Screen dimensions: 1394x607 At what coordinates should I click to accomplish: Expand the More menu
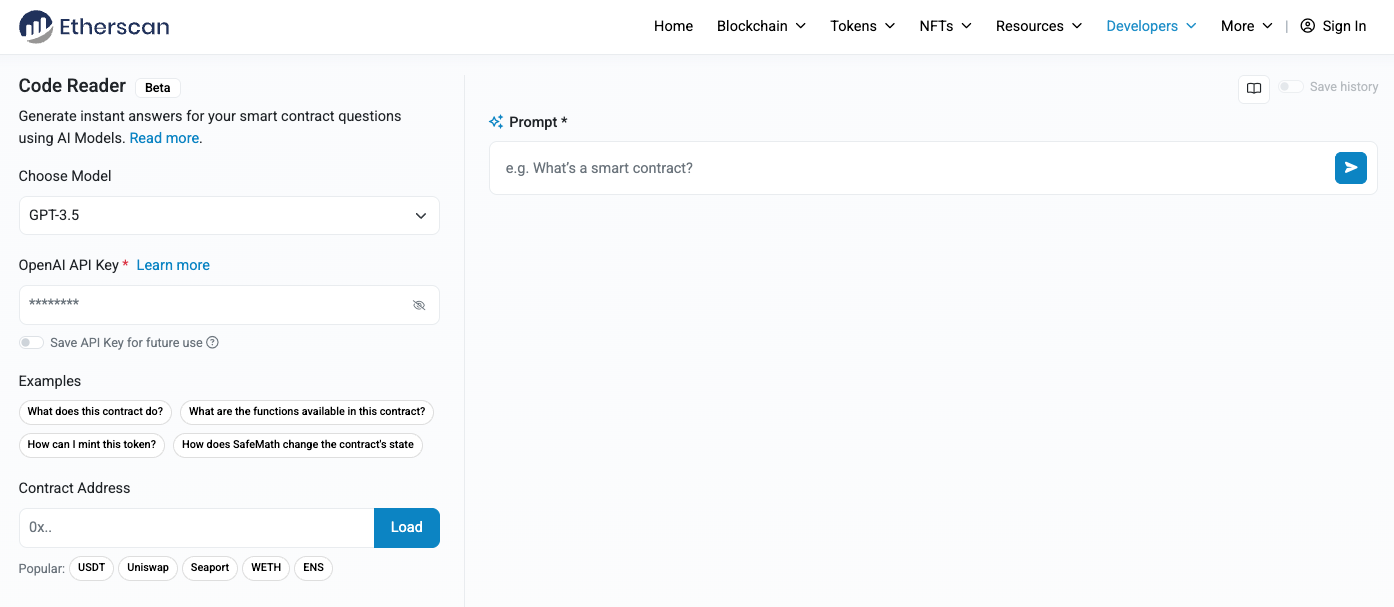1247,26
